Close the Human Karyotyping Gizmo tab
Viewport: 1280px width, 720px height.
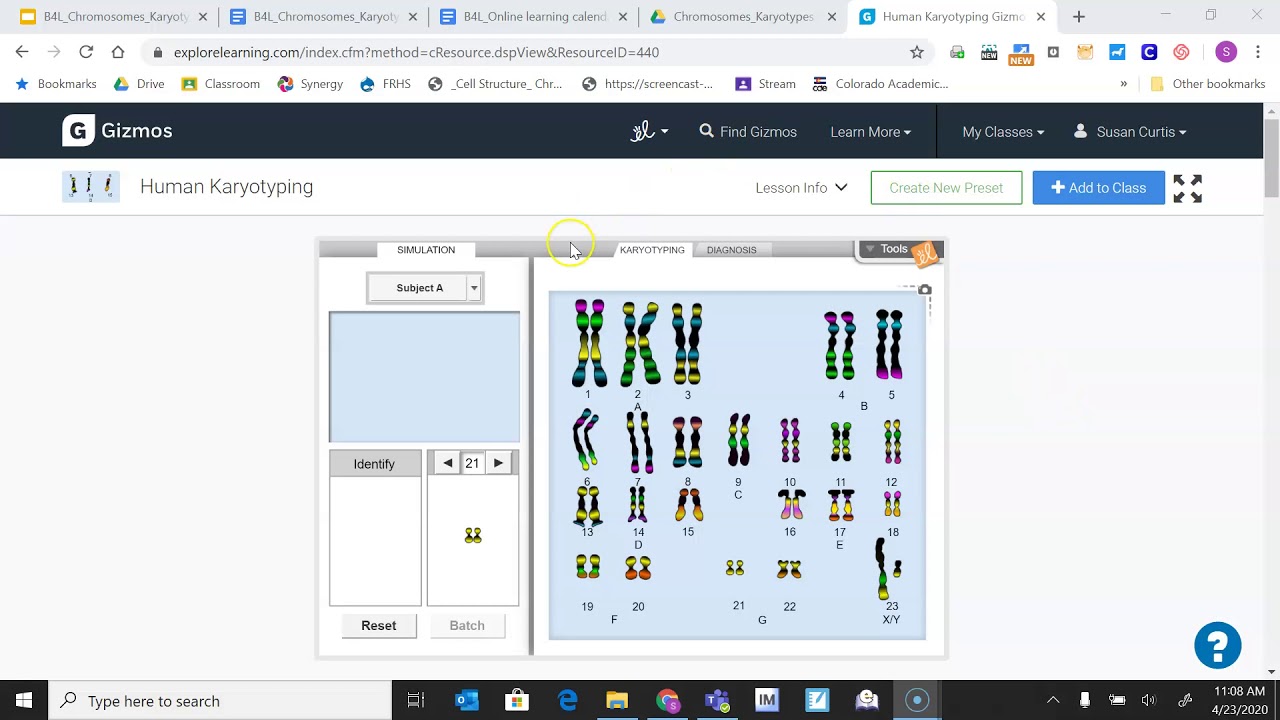1040,17
